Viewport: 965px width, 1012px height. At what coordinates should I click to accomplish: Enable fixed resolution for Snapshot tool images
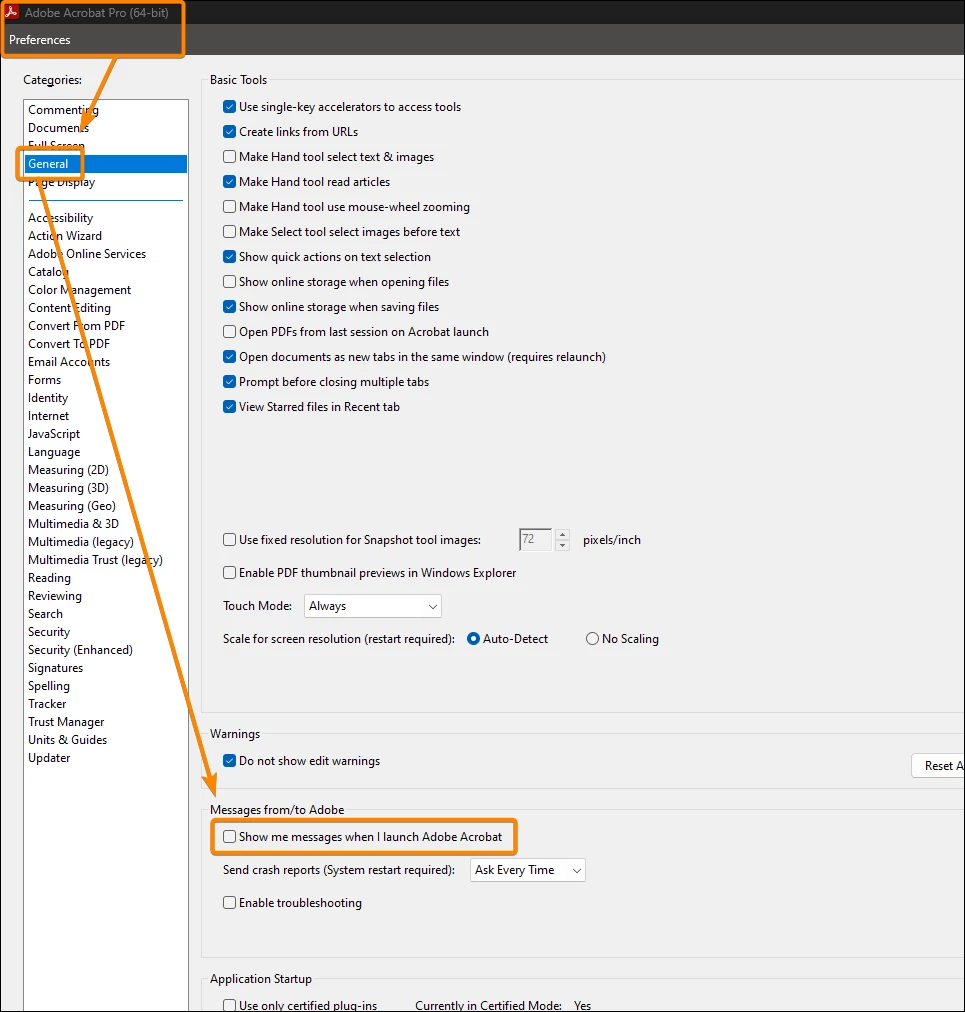tap(229, 540)
